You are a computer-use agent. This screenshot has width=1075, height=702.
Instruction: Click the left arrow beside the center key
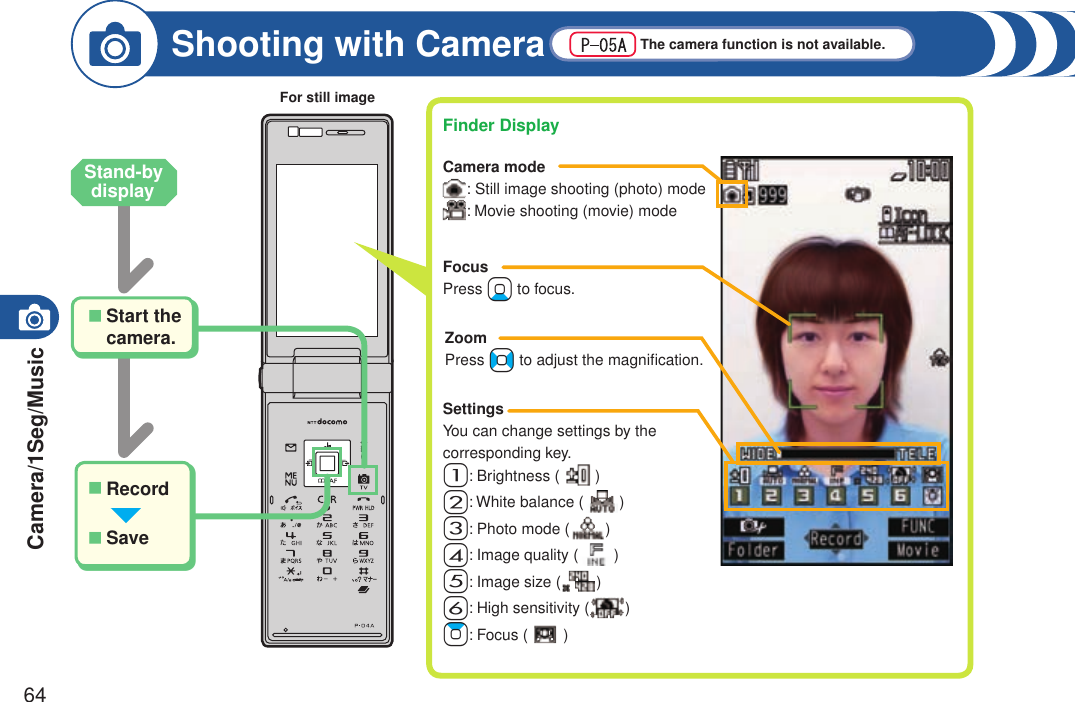[x=309, y=464]
